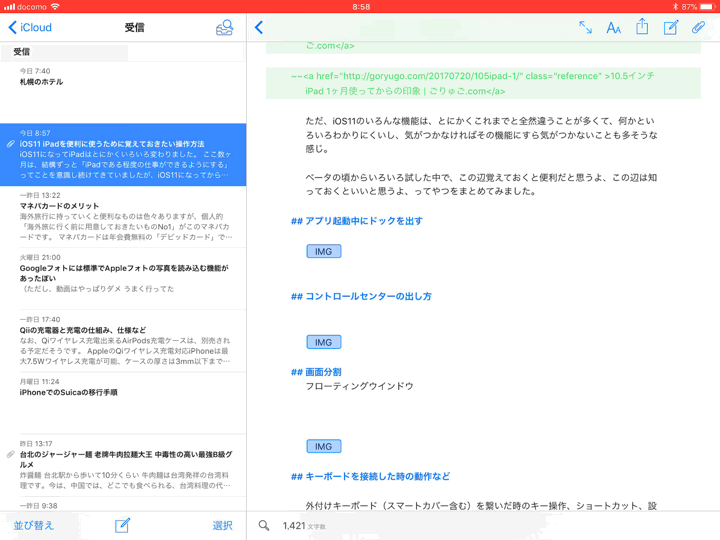The height and width of the screenshot is (540, 720).
Task: Navigate back to iCloud folder list
Action: (30, 28)
